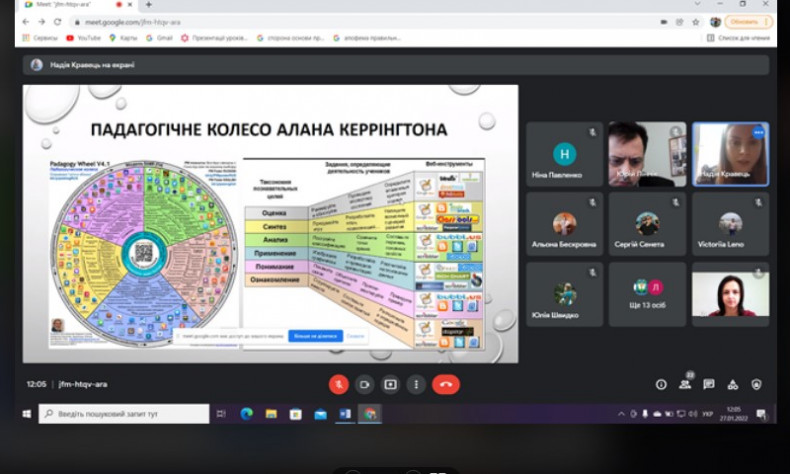Show the participants list icon
Screen dimensions: 790x474
(x=685, y=385)
